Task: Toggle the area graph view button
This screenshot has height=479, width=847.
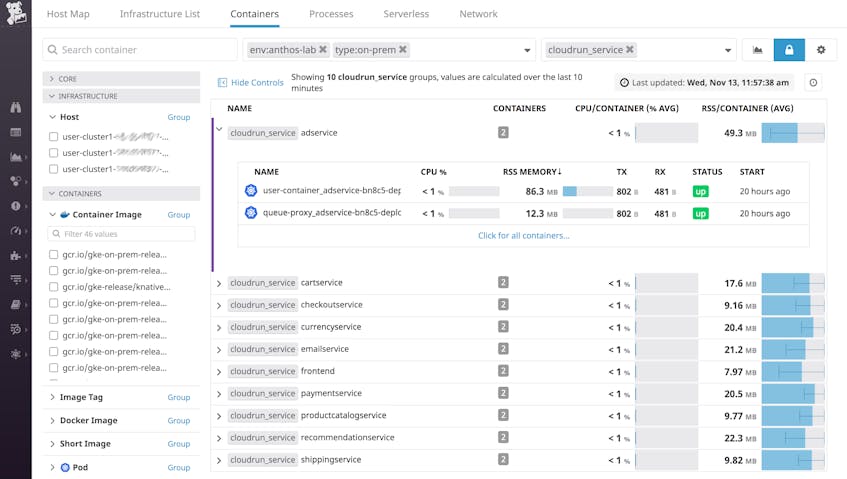Action: click(757, 50)
